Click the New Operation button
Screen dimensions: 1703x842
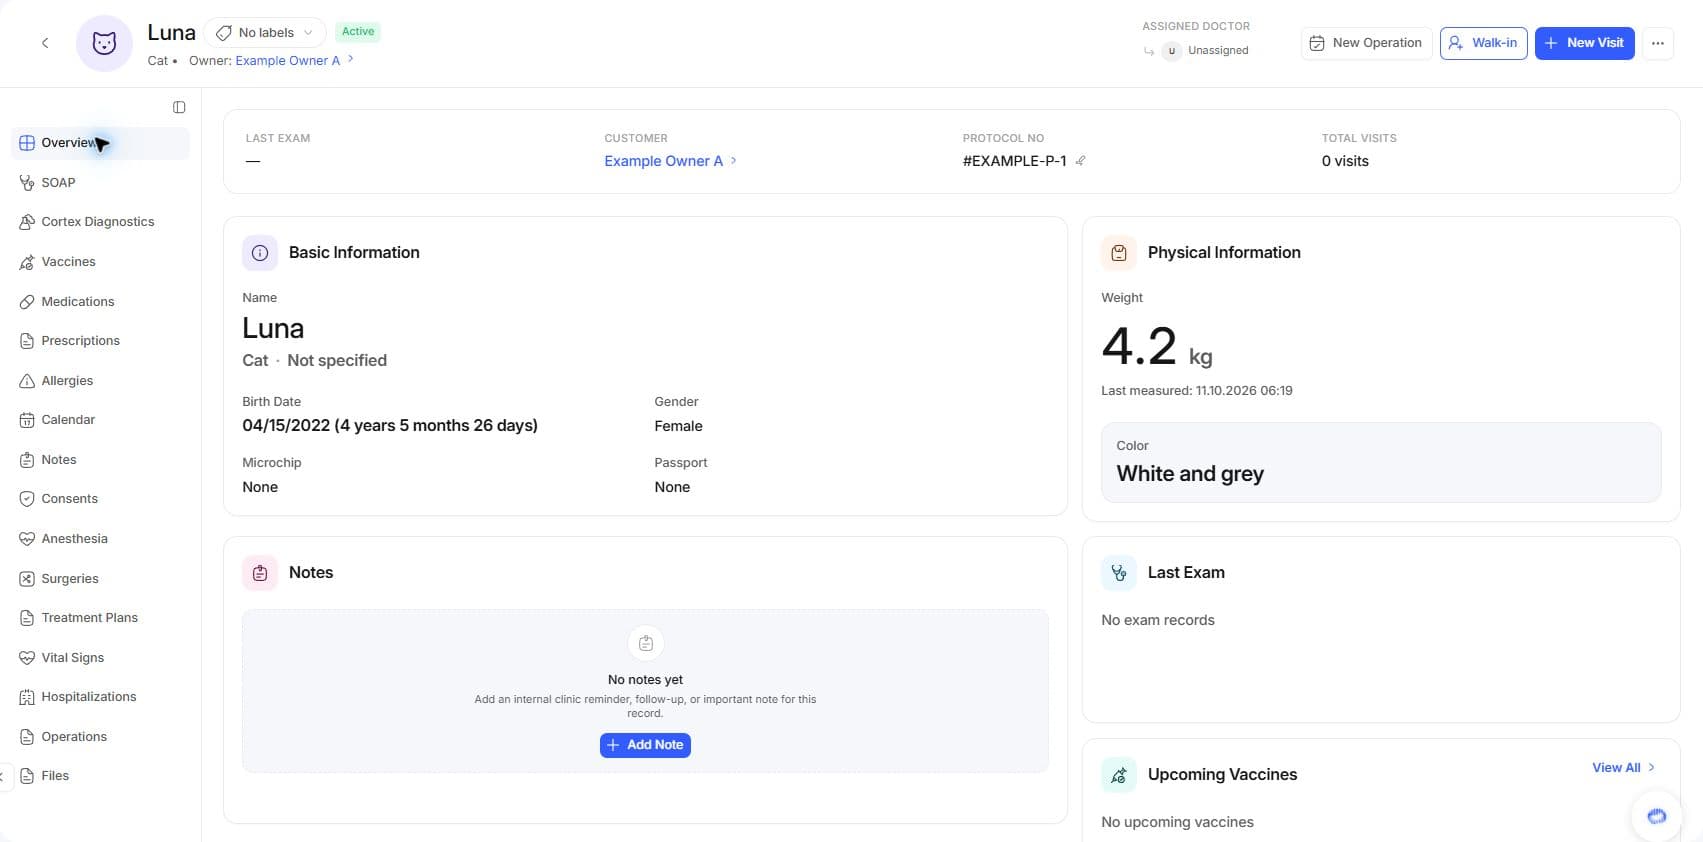(x=1366, y=43)
